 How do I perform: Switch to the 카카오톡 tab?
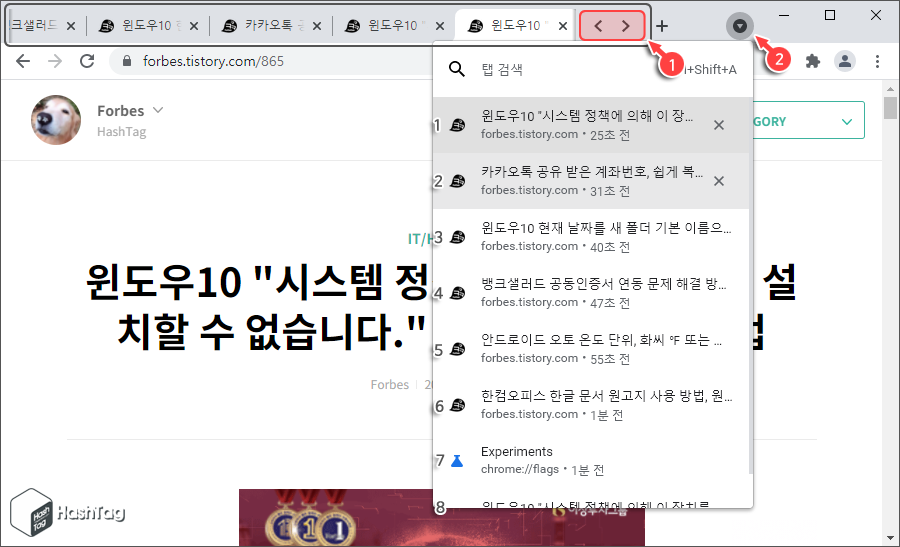263,26
